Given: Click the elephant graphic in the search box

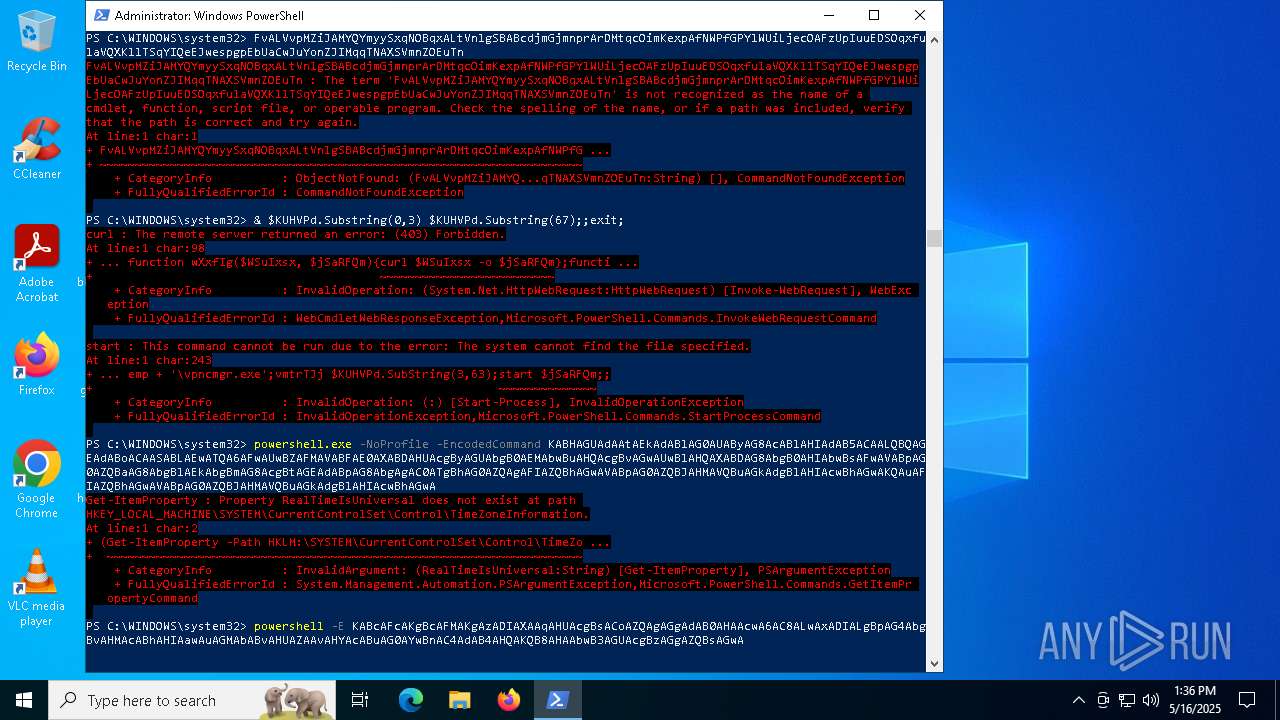Looking at the screenshot, I should pyautogui.click(x=296, y=701).
